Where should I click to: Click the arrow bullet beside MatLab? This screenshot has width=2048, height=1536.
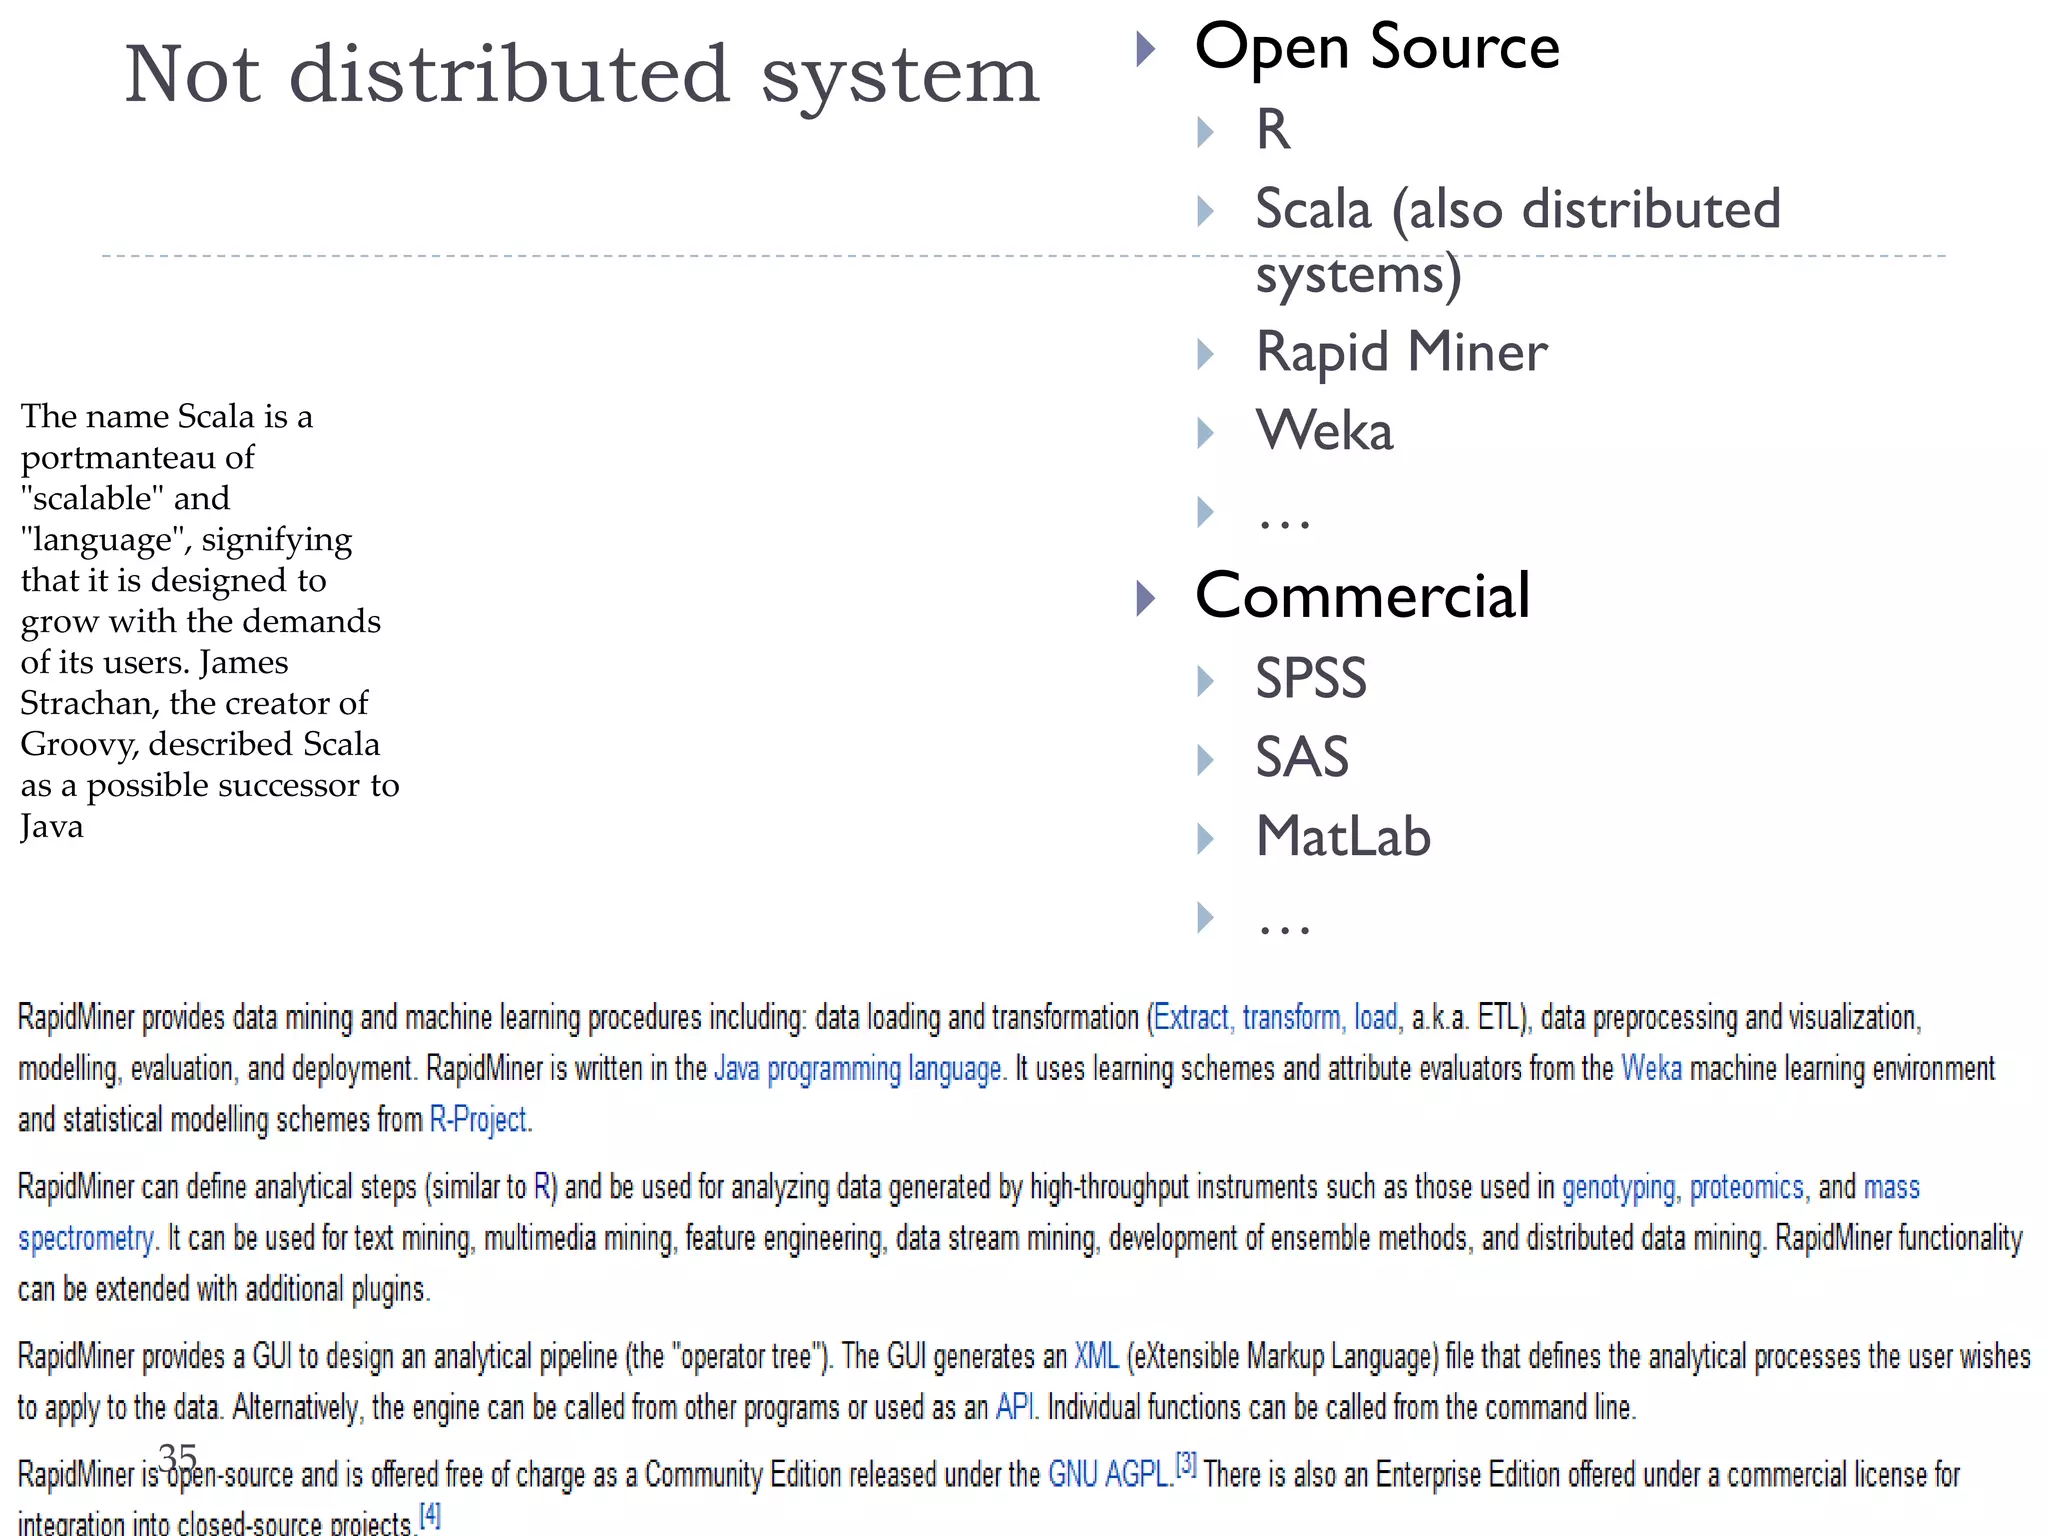1206,838
